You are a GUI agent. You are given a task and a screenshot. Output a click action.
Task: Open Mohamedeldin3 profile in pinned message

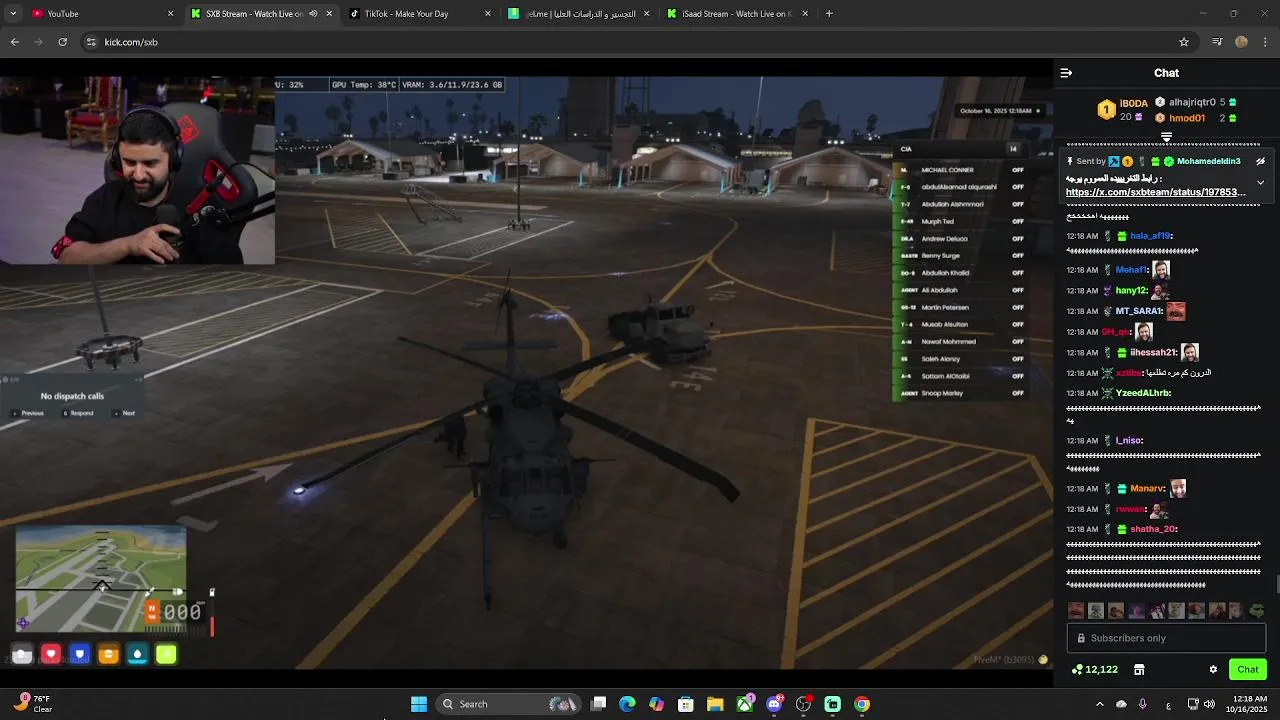click(x=1208, y=161)
